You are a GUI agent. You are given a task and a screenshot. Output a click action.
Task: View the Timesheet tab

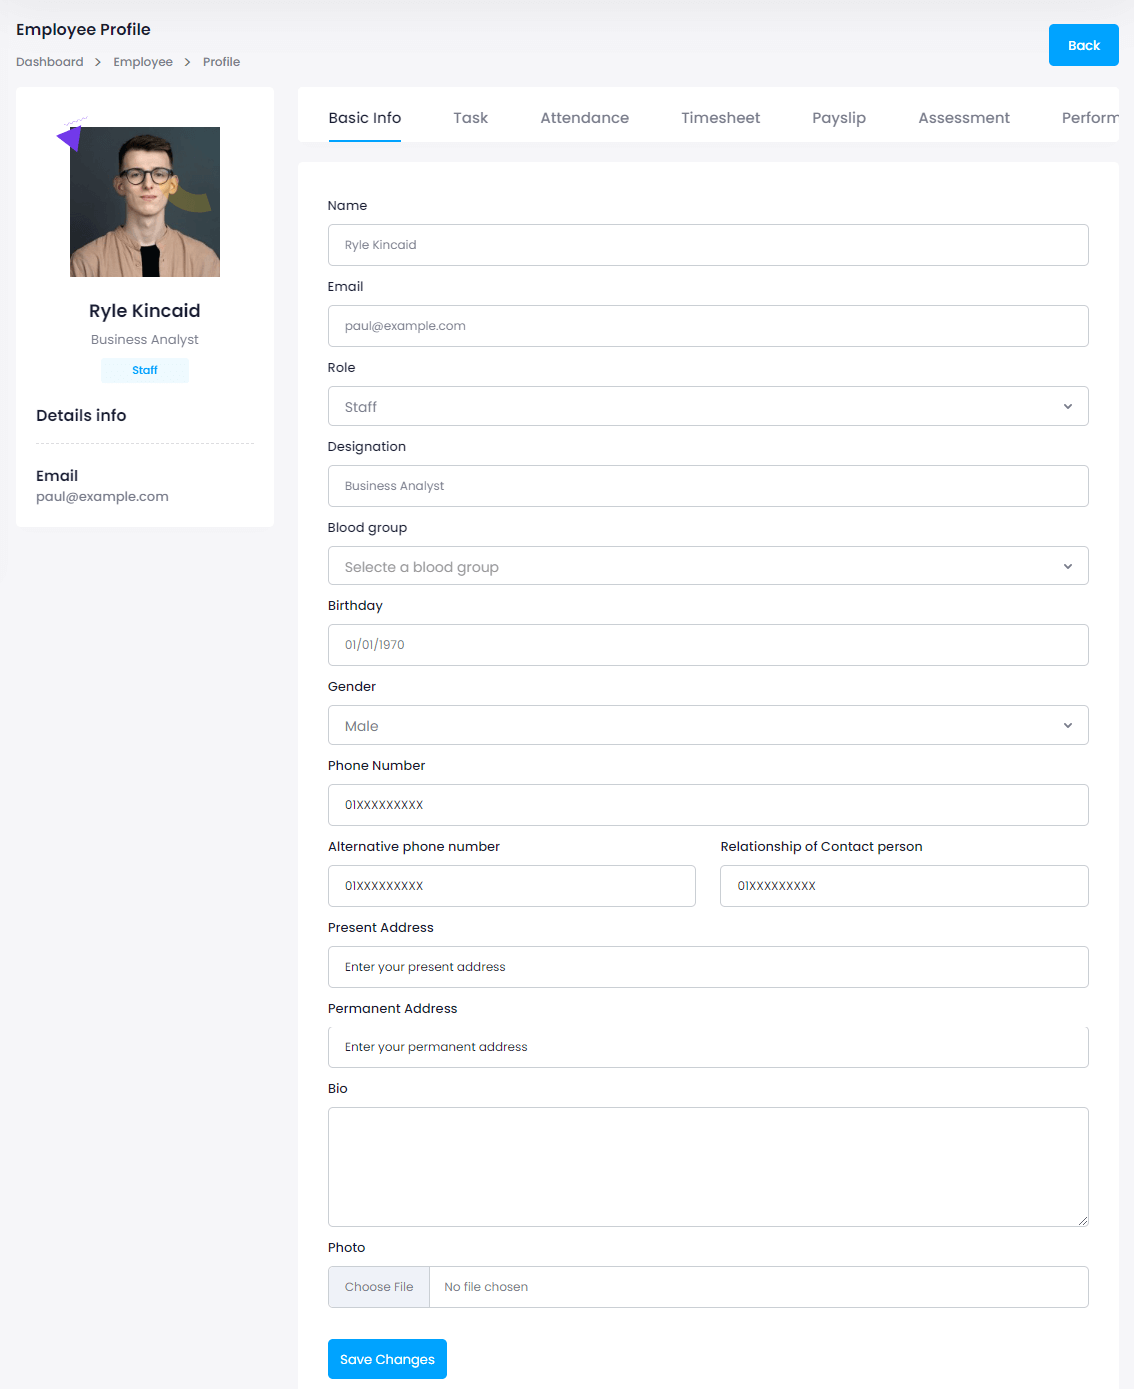click(720, 118)
